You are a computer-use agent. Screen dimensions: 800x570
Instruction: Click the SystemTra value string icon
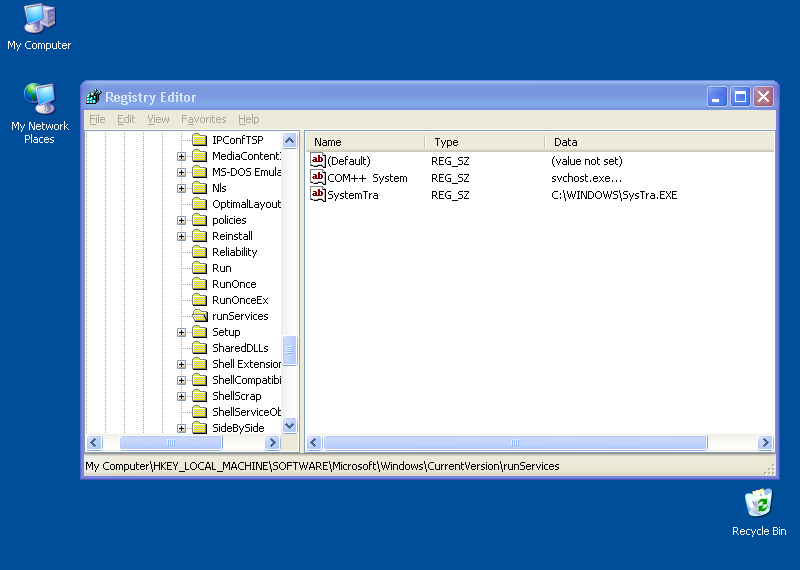(318, 194)
